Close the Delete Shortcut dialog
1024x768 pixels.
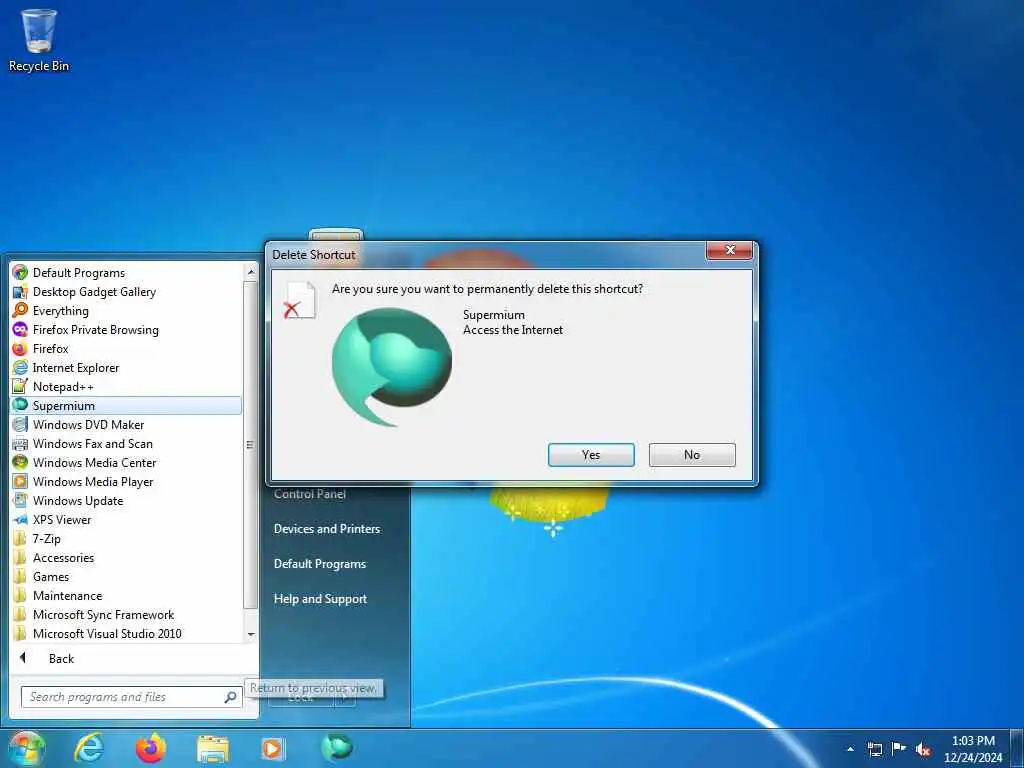(x=729, y=250)
